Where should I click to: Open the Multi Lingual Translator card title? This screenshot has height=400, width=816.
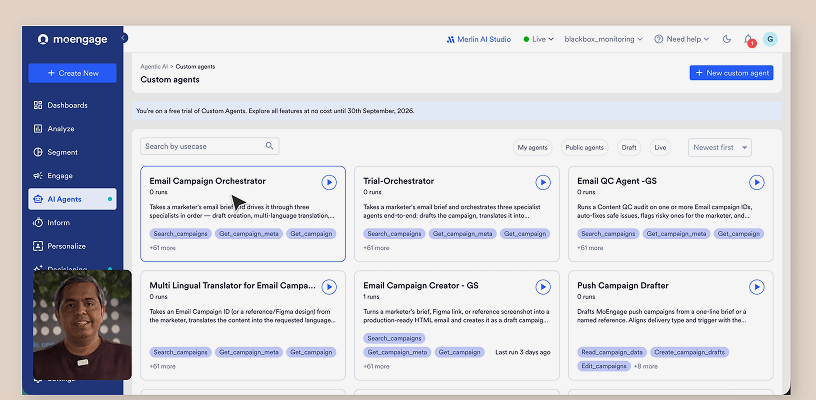click(233, 286)
